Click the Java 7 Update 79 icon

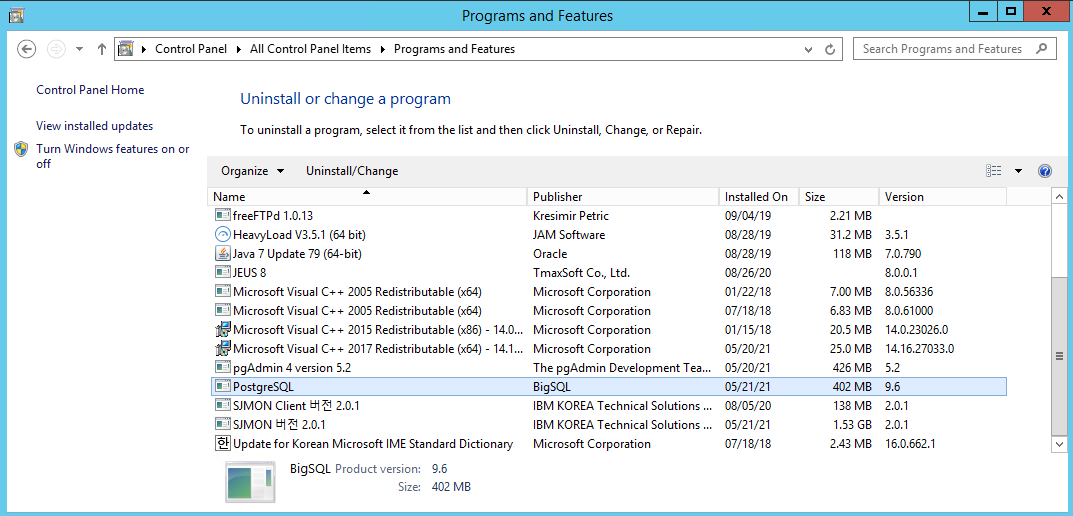click(x=223, y=254)
